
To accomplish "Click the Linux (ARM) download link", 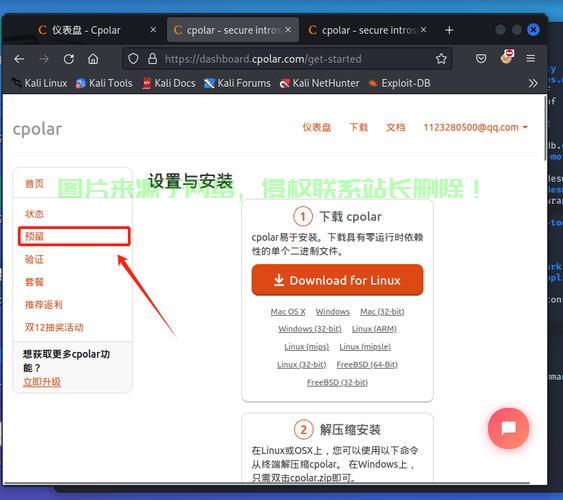I will pos(374,329).
